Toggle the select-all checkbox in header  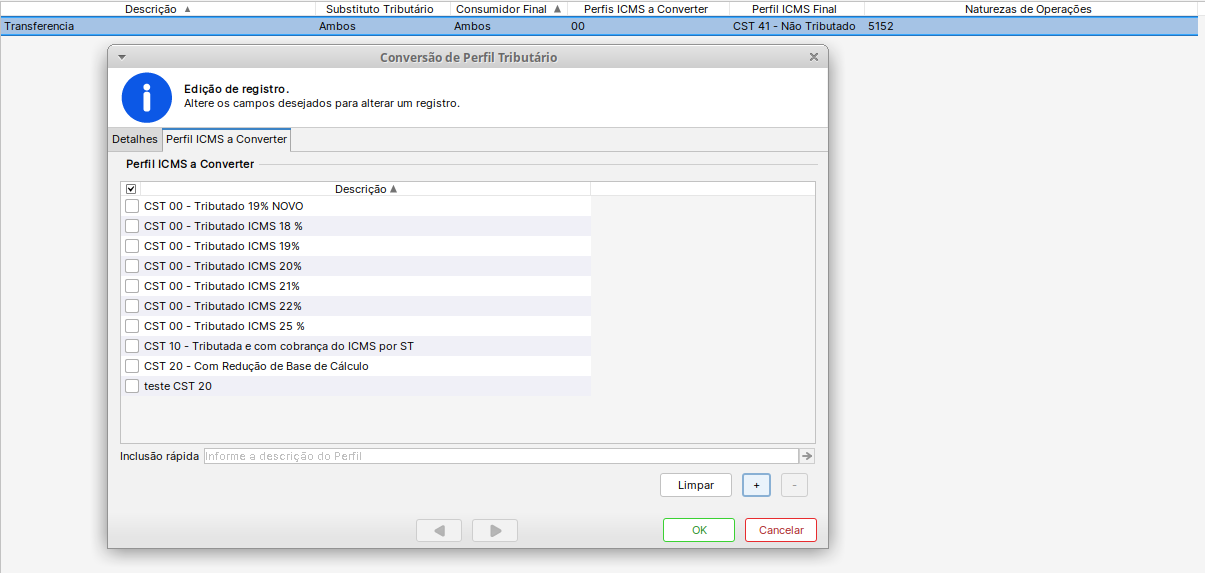point(131,189)
